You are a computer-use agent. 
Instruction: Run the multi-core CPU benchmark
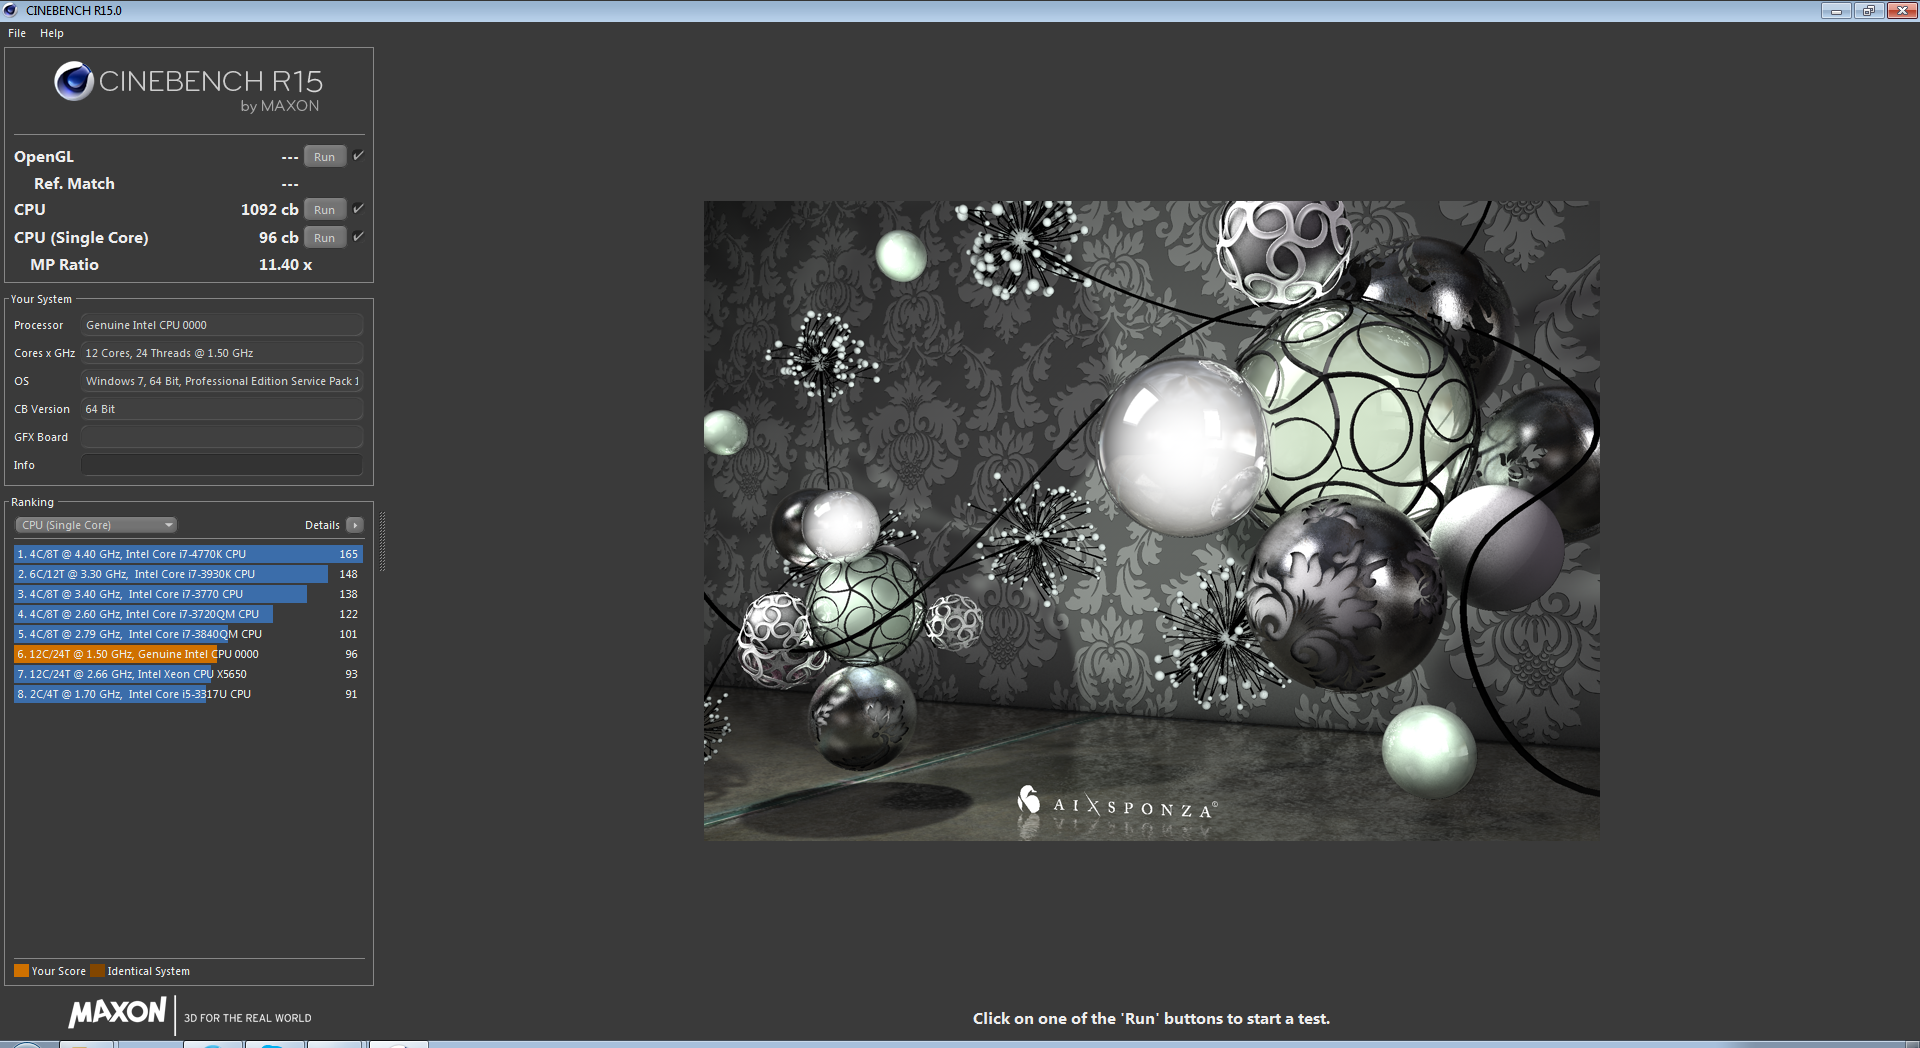tap(324, 210)
